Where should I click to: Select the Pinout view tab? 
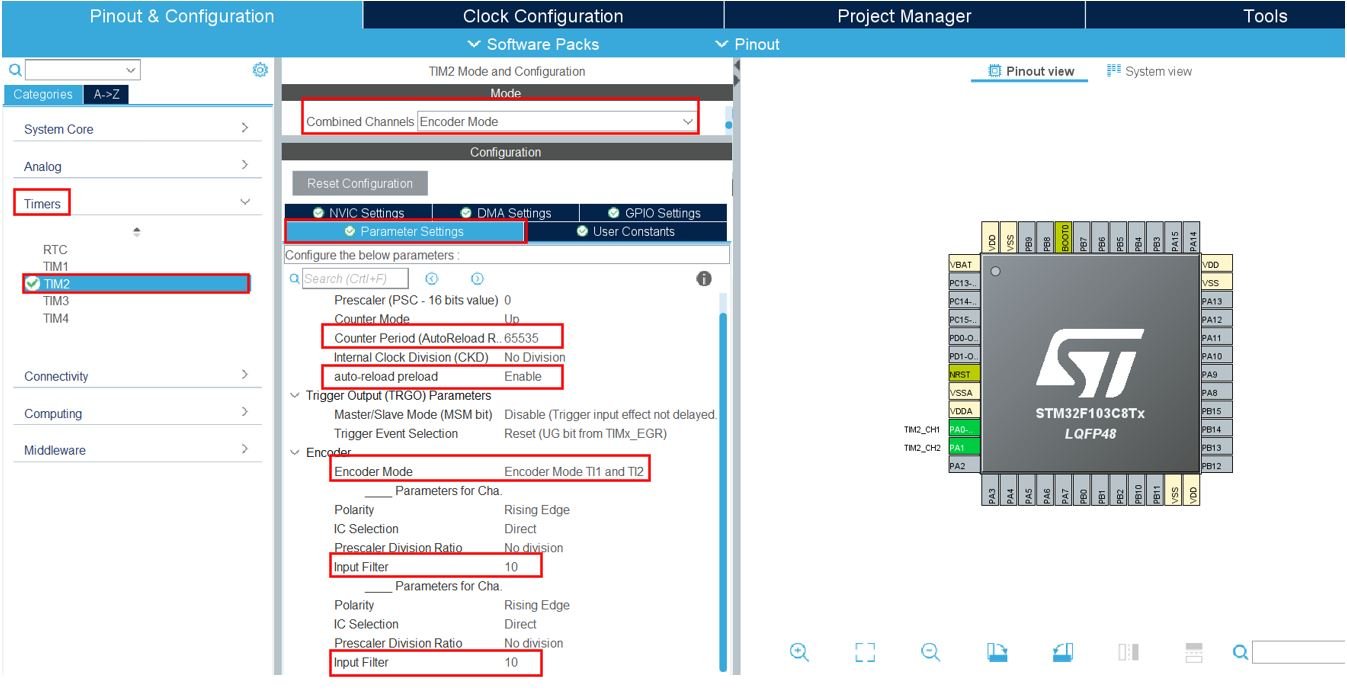click(1030, 71)
